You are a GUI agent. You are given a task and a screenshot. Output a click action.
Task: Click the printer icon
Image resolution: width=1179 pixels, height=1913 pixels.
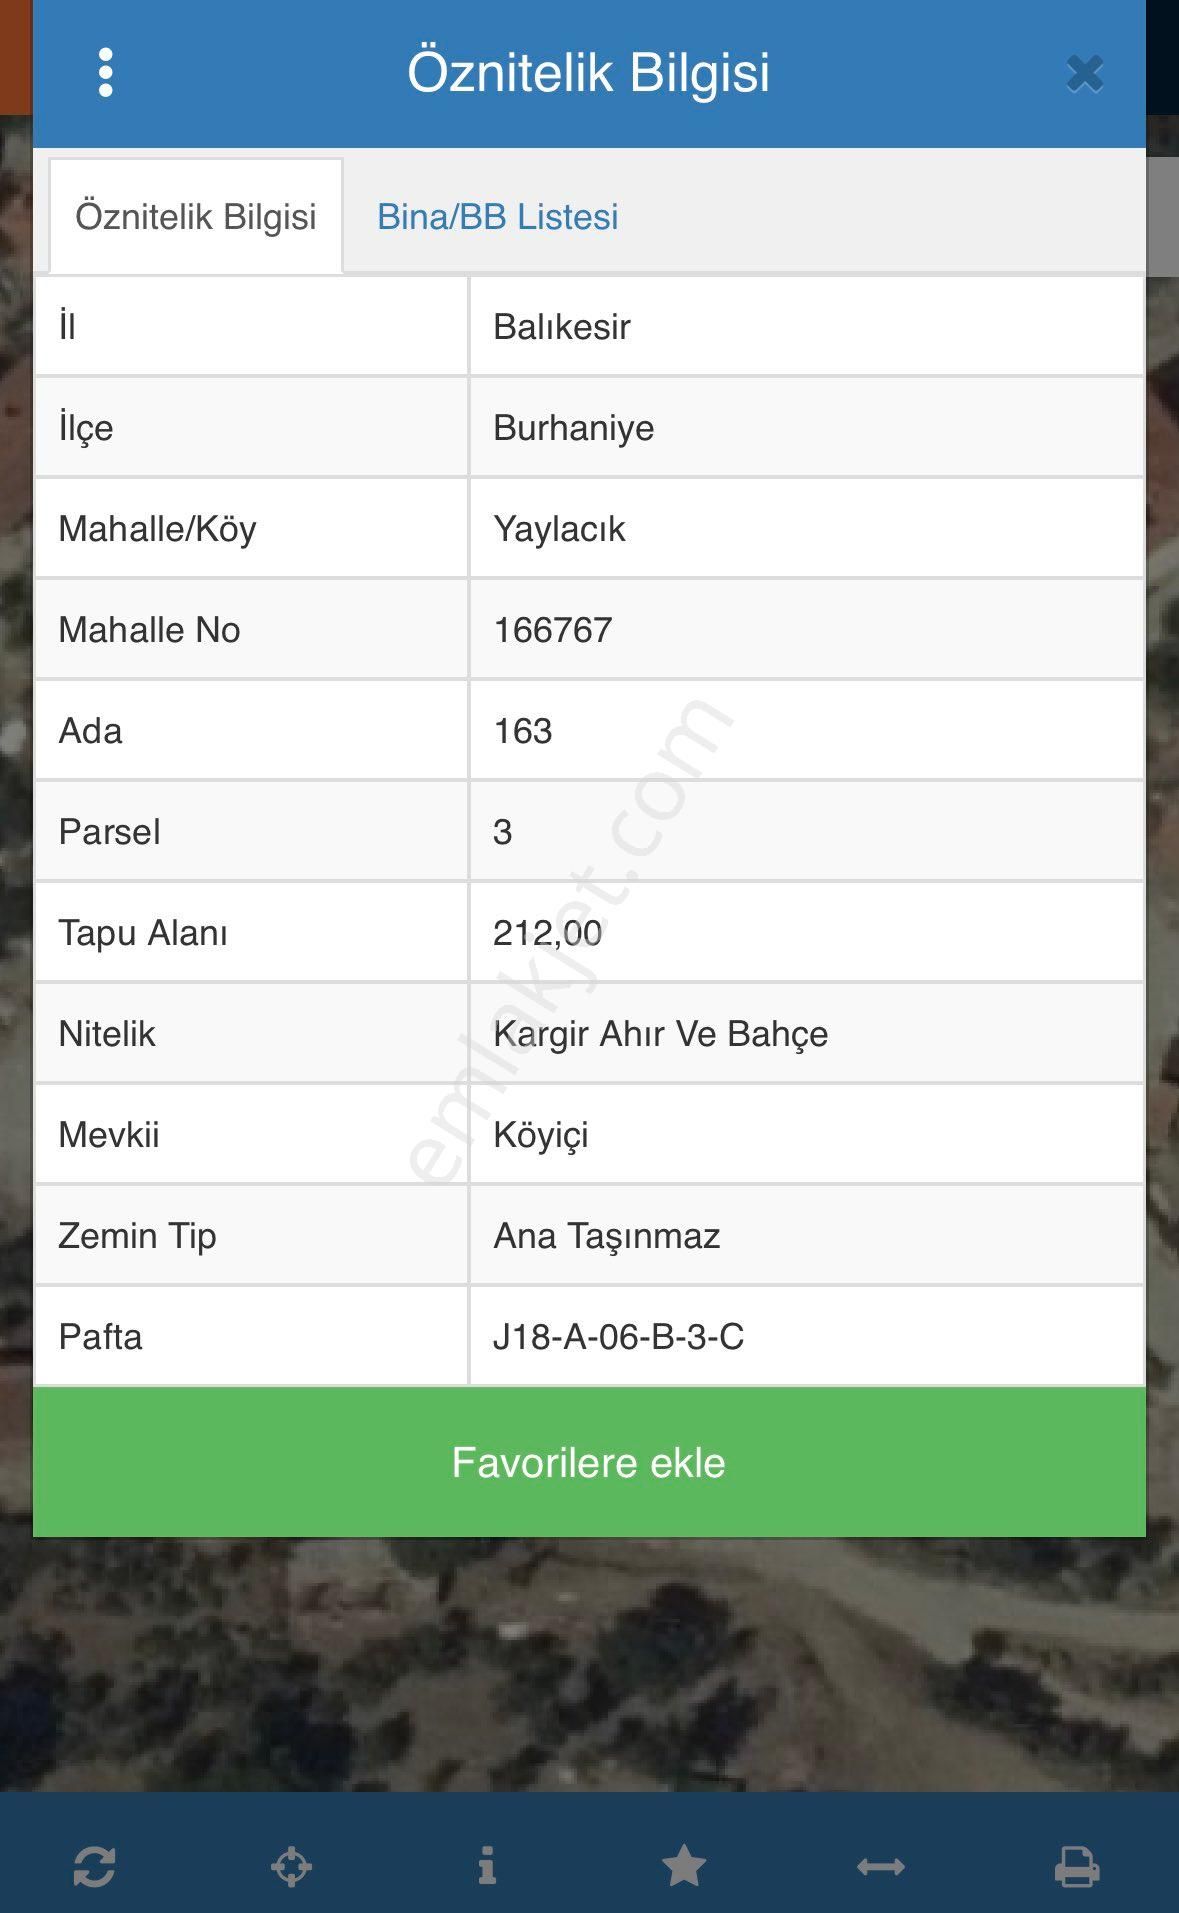coord(1077,1866)
